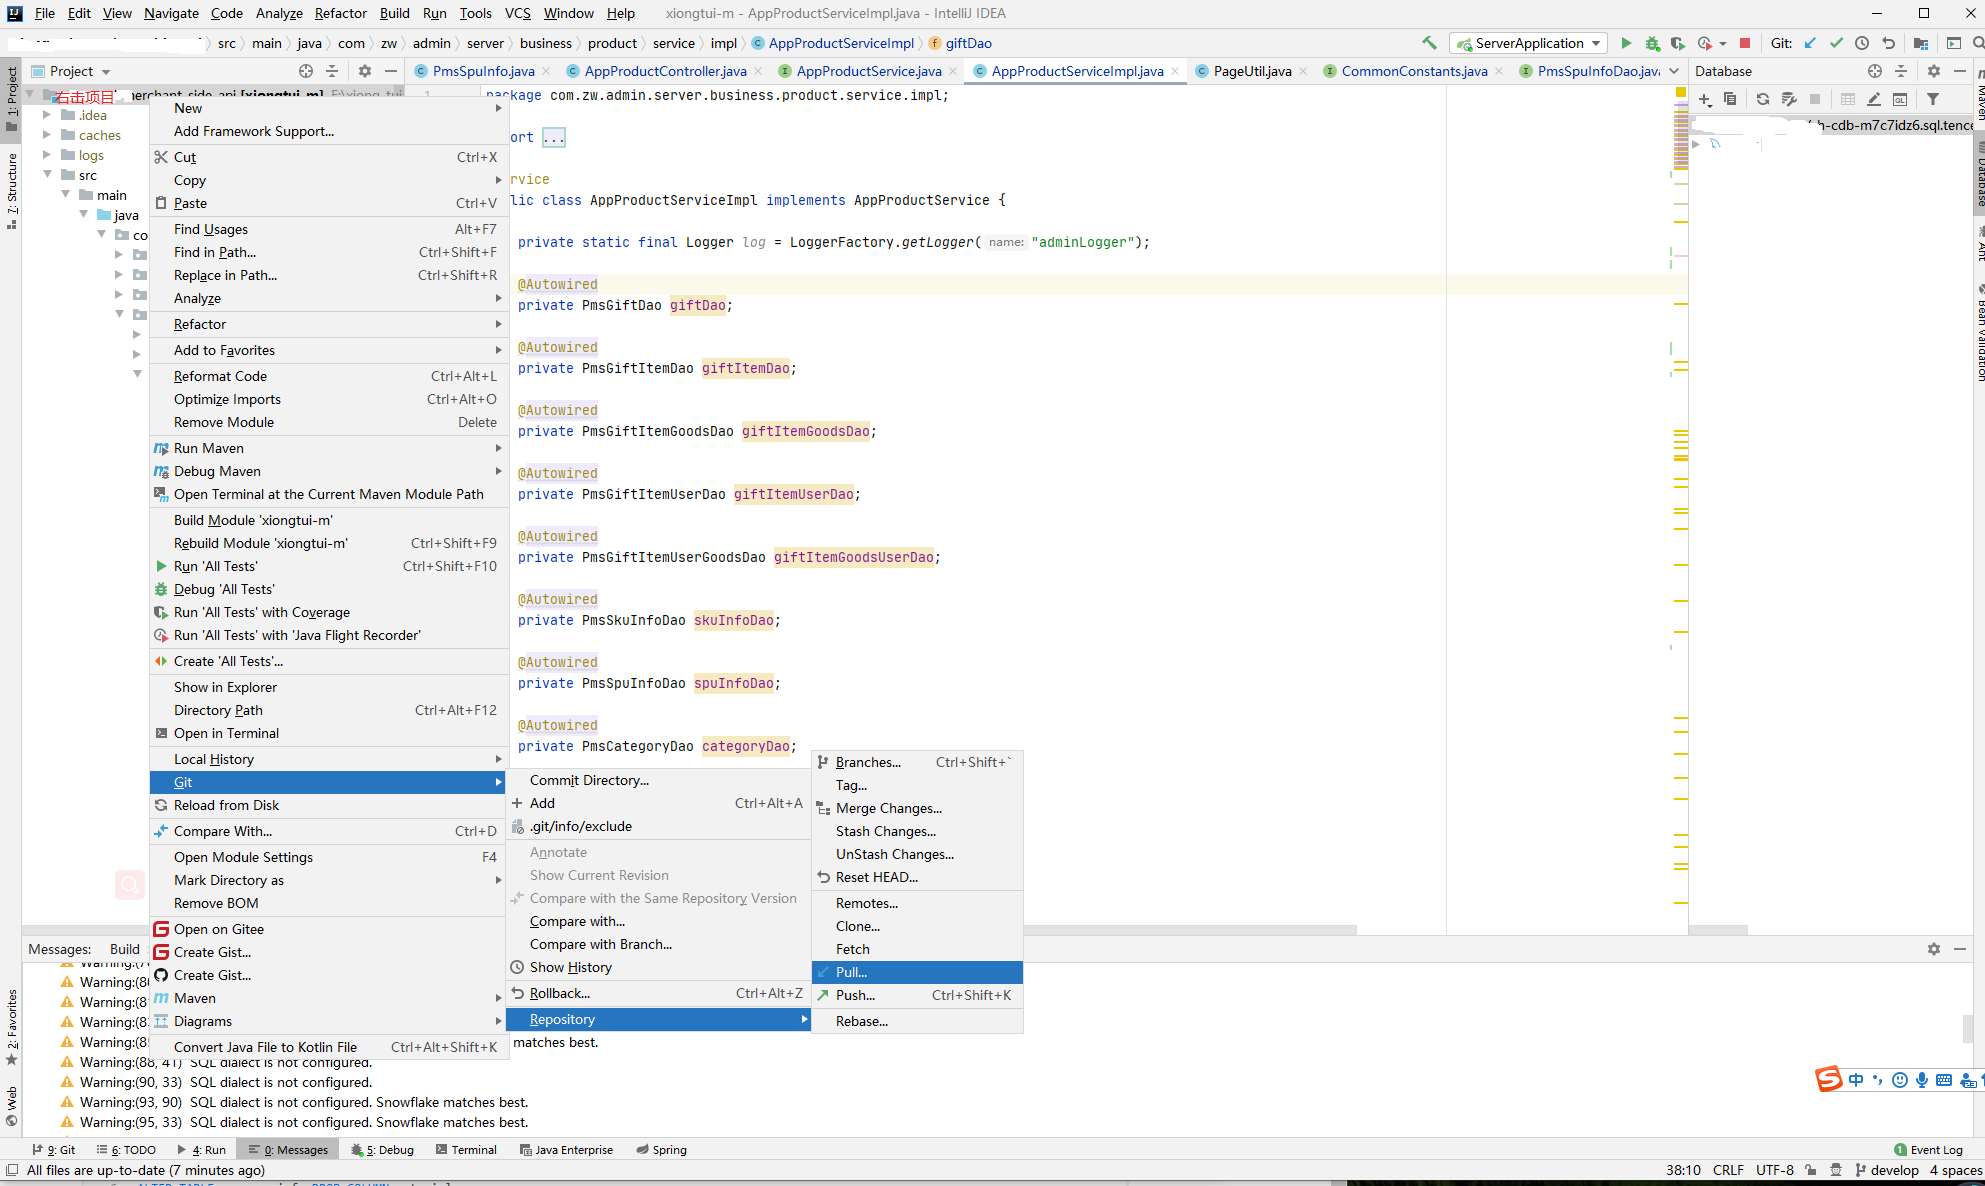Open the database query console QL icon
The height and width of the screenshot is (1186, 1985).
point(1900,99)
